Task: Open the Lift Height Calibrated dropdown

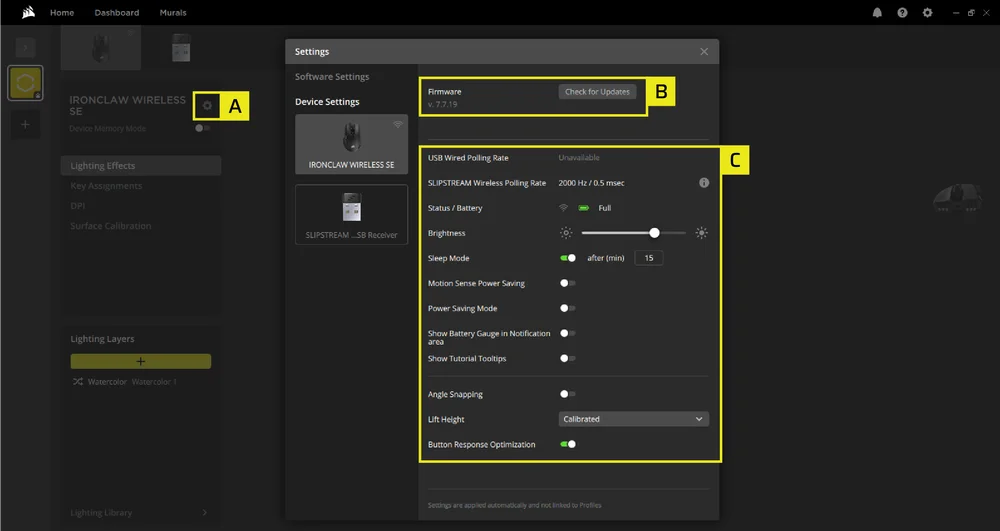Action: pyautogui.click(x=633, y=419)
